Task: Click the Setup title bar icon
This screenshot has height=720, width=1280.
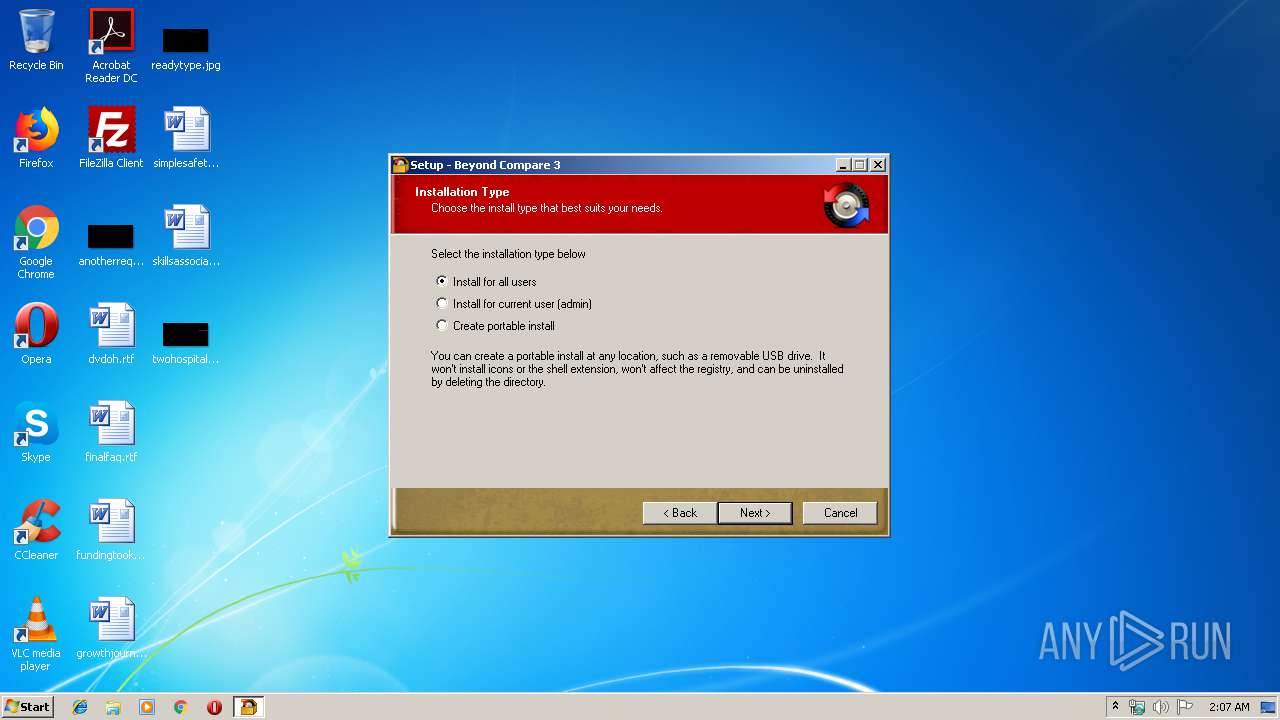Action: pyautogui.click(x=400, y=165)
